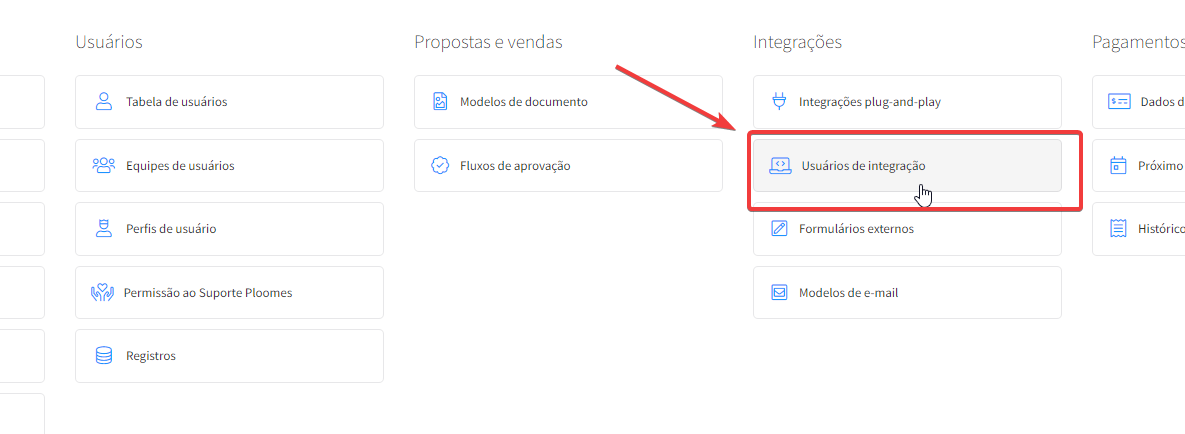Image resolution: width=1185 pixels, height=434 pixels.
Task: Click the envelope icon for Modelos de e-mail
Action: pyautogui.click(x=779, y=293)
